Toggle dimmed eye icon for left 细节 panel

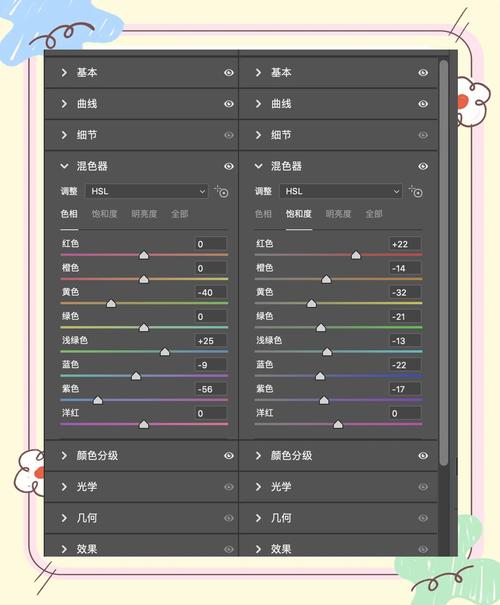[229, 135]
